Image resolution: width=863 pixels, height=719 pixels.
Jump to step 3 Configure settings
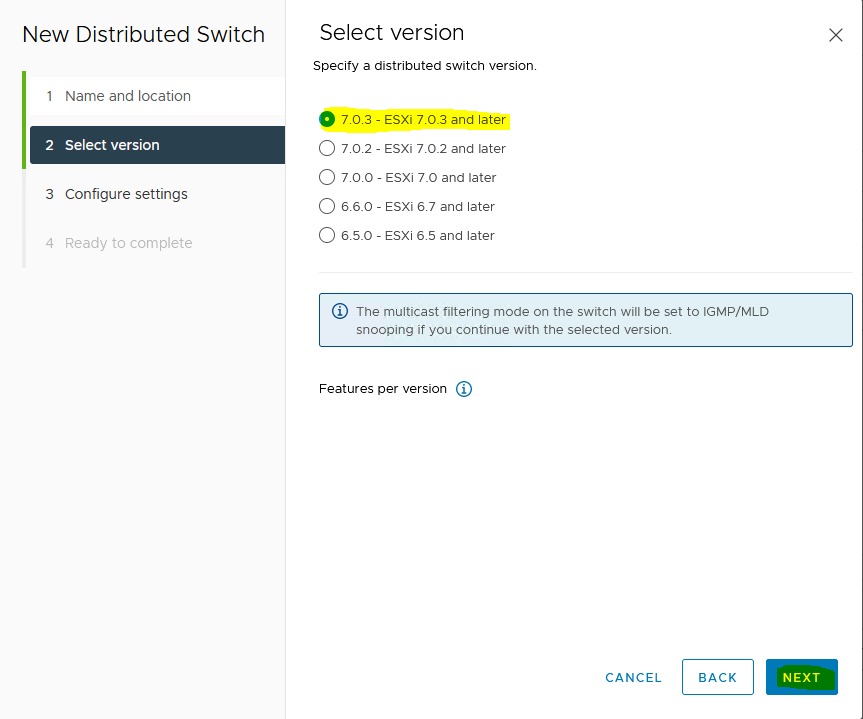(157, 194)
